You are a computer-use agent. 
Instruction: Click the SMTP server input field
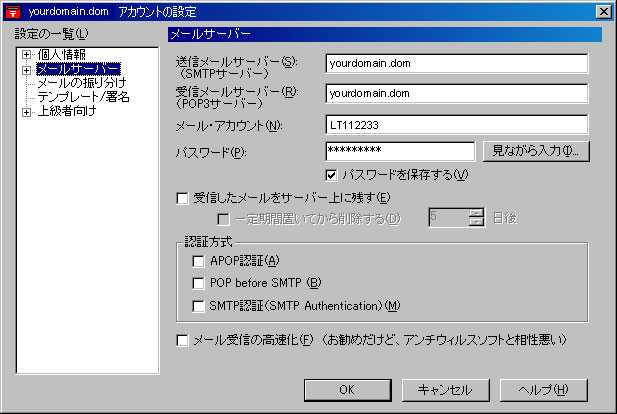tap(456, 63)
